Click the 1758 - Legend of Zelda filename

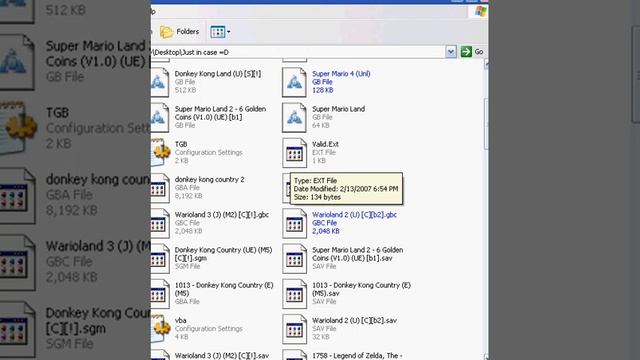pyautogui.click(x=357, y=356)
